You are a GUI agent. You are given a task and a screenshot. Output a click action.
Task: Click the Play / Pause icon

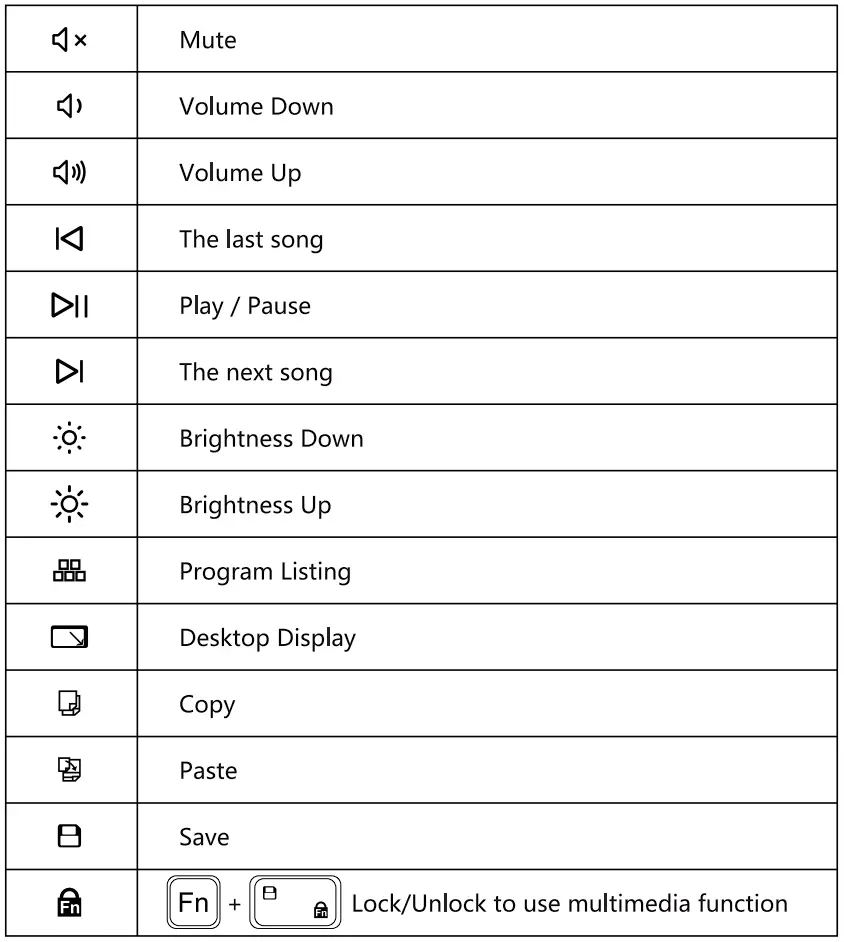tap(69, 306)
